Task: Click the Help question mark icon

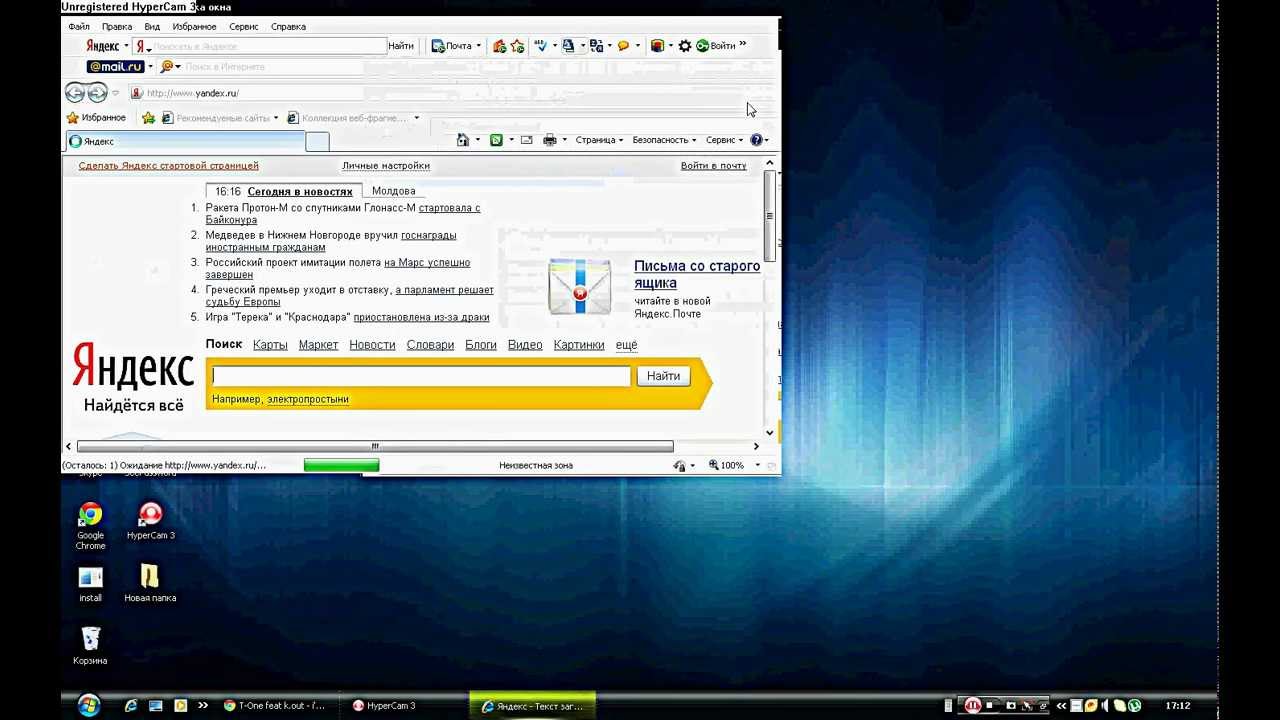Action: tap(757, 140)
